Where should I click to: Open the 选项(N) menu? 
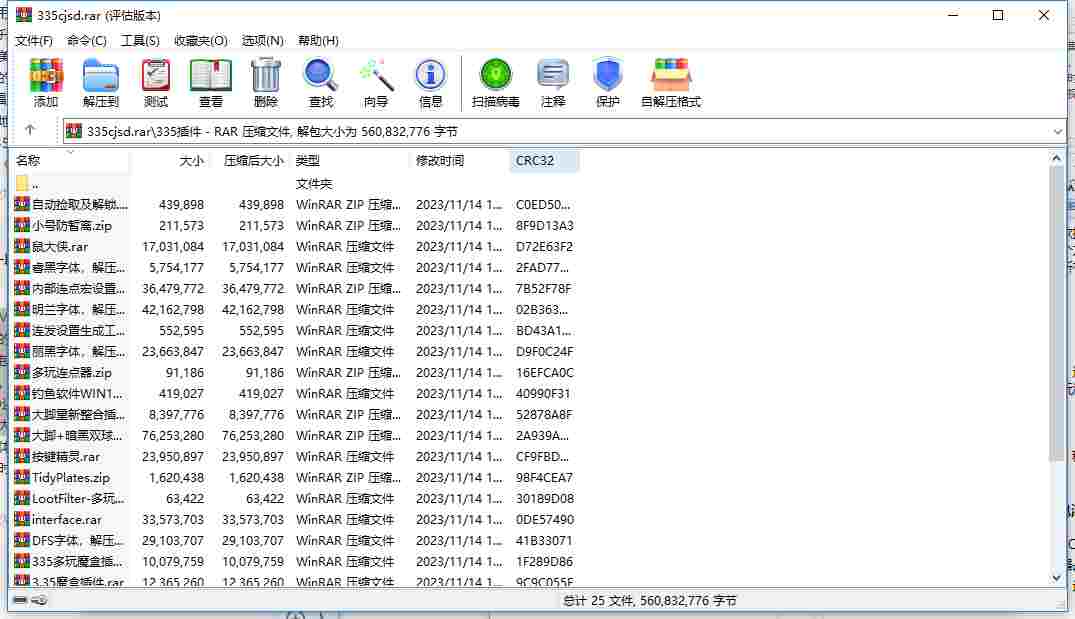263,40
